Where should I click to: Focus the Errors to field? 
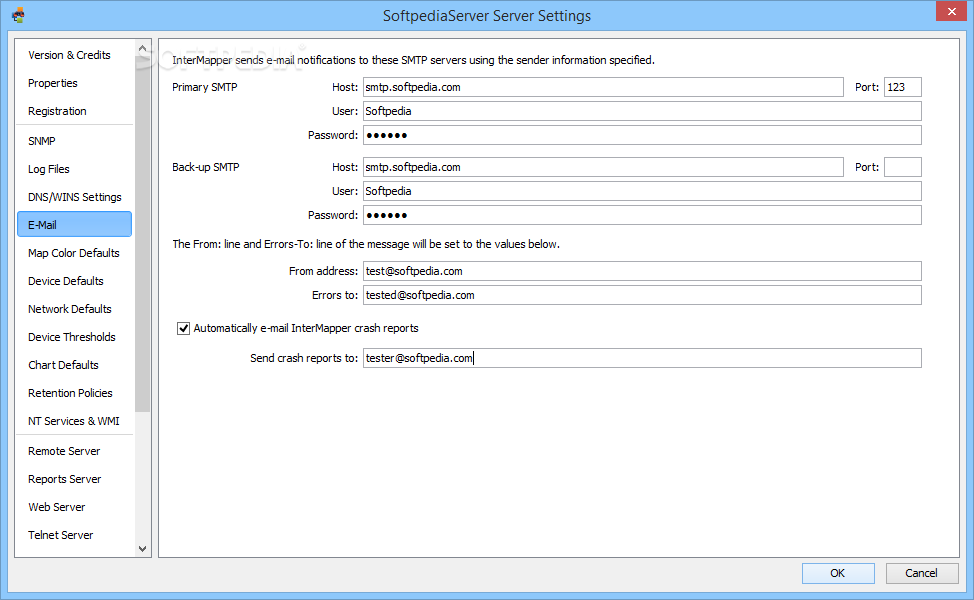642,295
